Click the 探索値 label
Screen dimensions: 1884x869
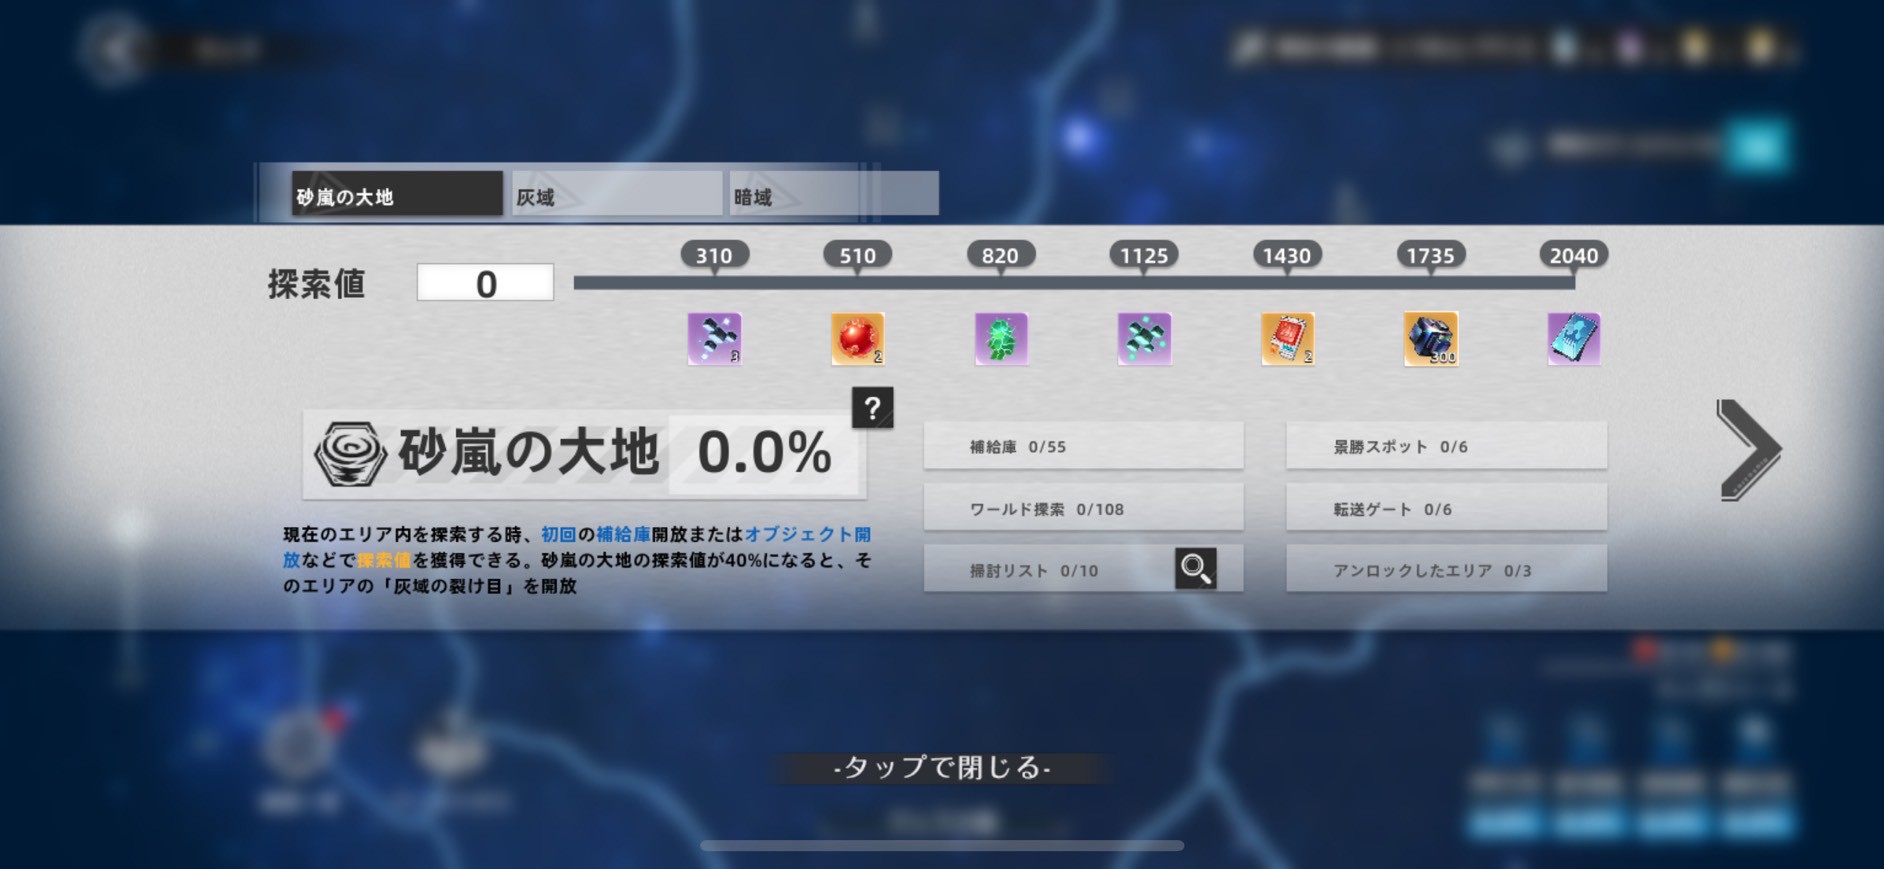tap(316, 284)
